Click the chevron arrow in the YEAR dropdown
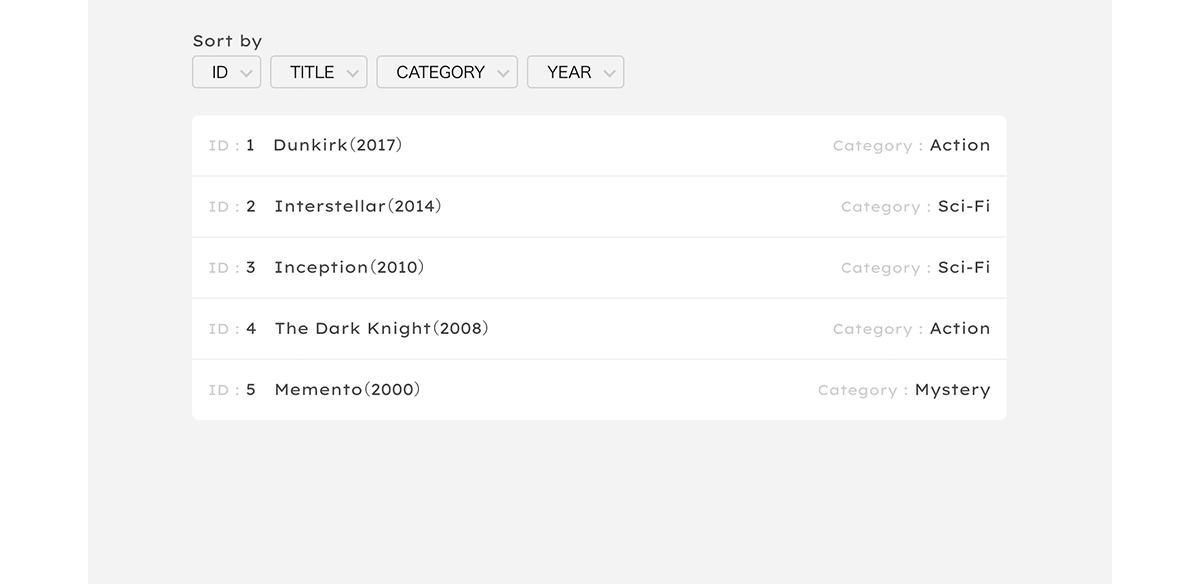The width and height of the screenshot is (1200, 584). tap(609, 73)
